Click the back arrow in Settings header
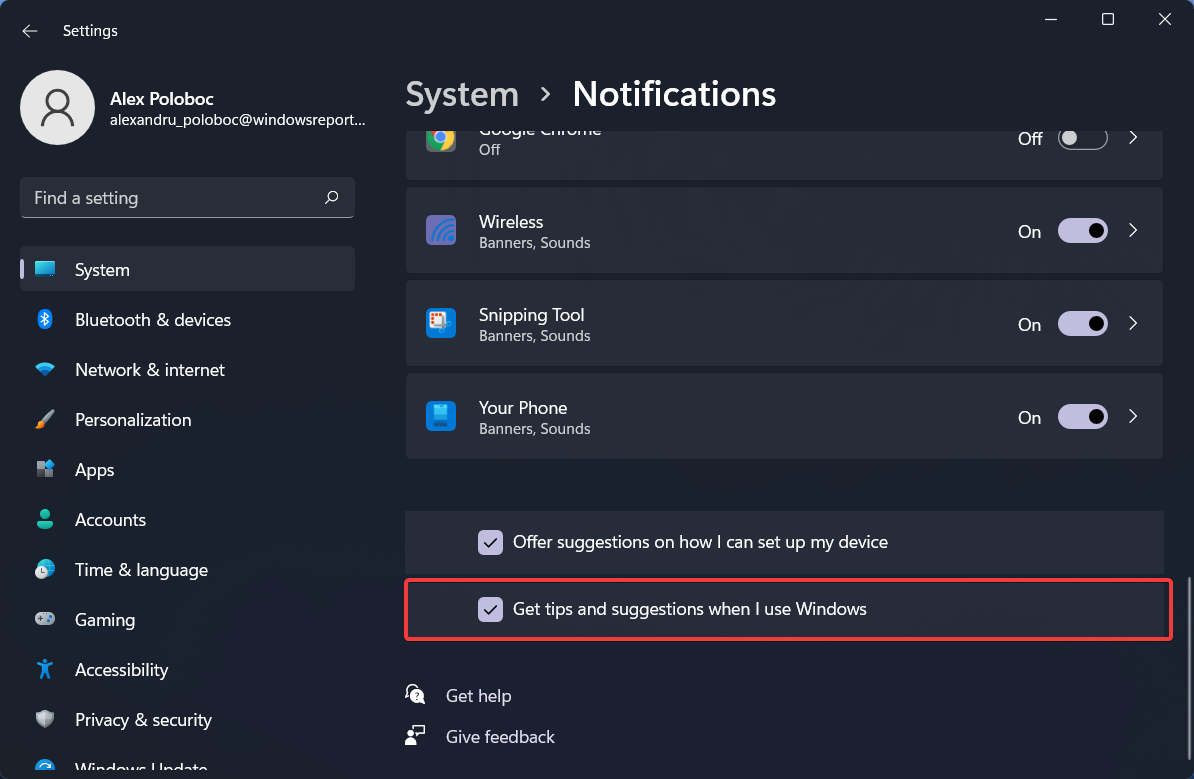The image size is (1194, 779). point(30,31)
